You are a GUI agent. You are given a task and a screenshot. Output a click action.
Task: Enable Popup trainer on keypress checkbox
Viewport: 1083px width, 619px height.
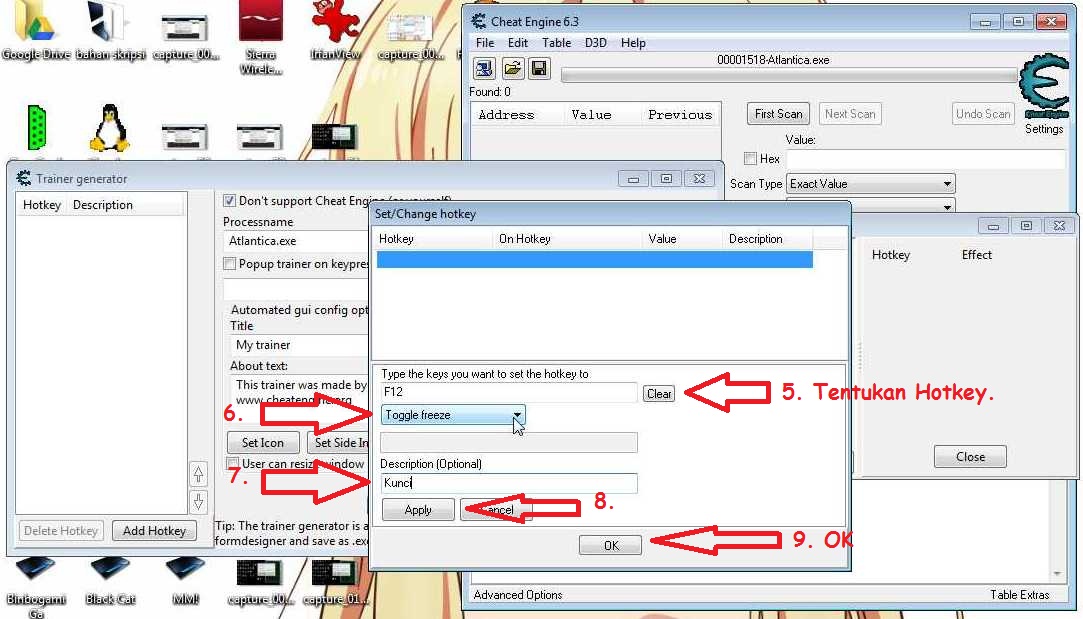click(229, 264)
